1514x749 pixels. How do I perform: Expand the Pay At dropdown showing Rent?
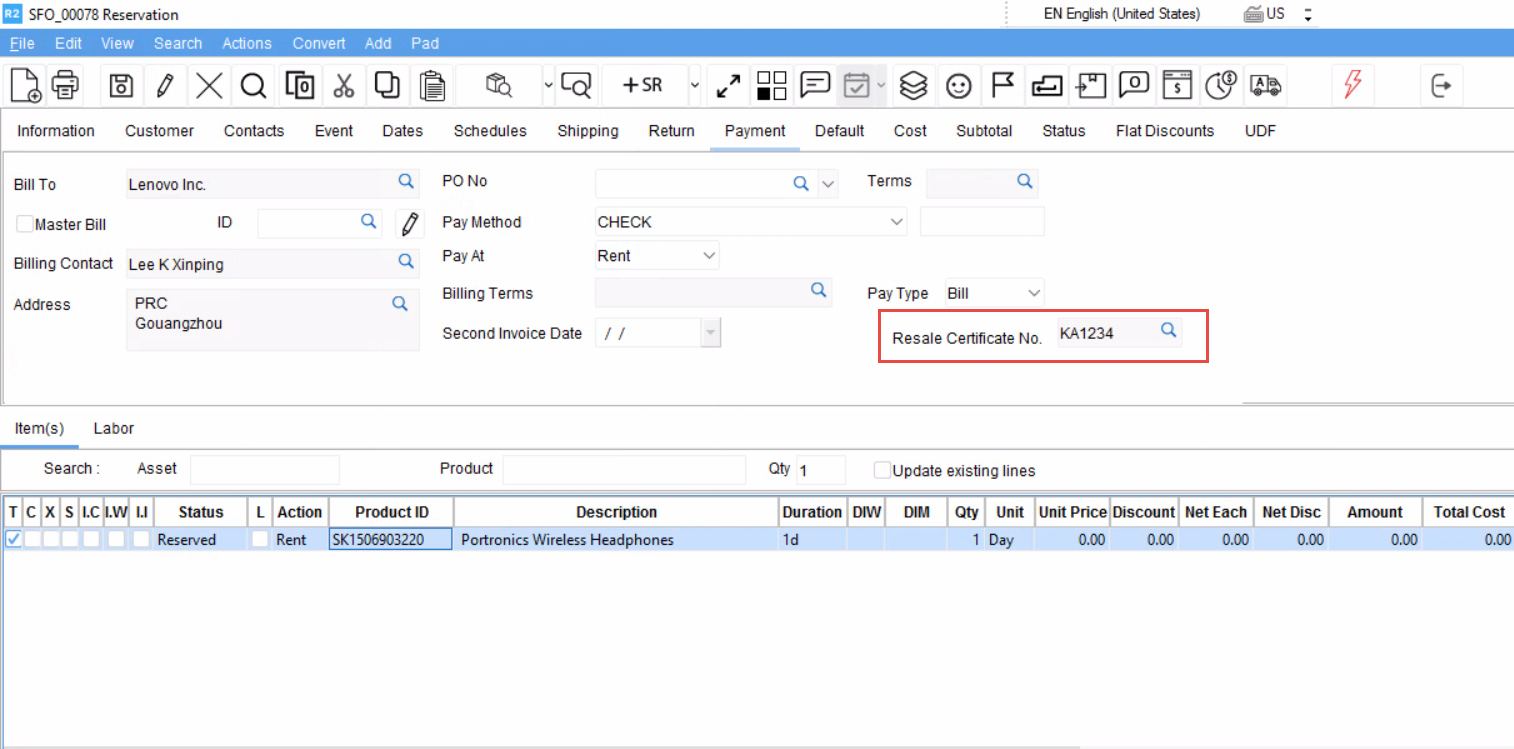coord(709,256)
